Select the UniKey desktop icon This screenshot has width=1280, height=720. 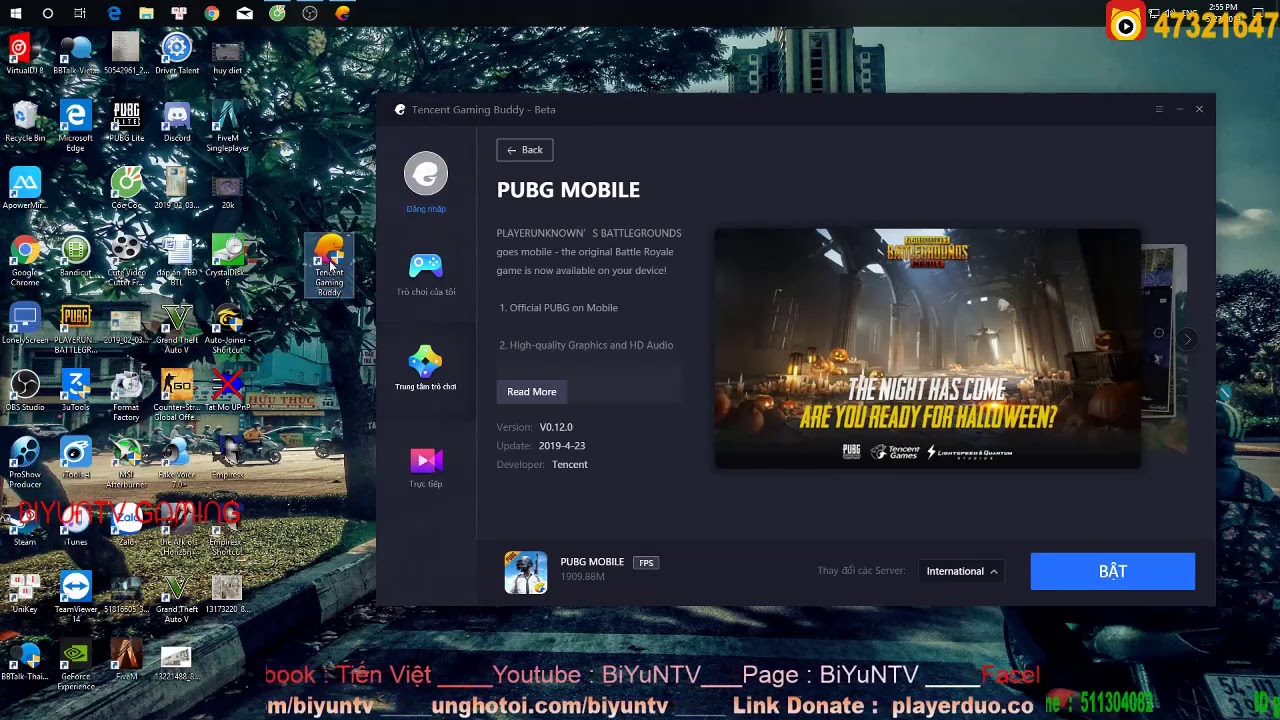point(25,593)
